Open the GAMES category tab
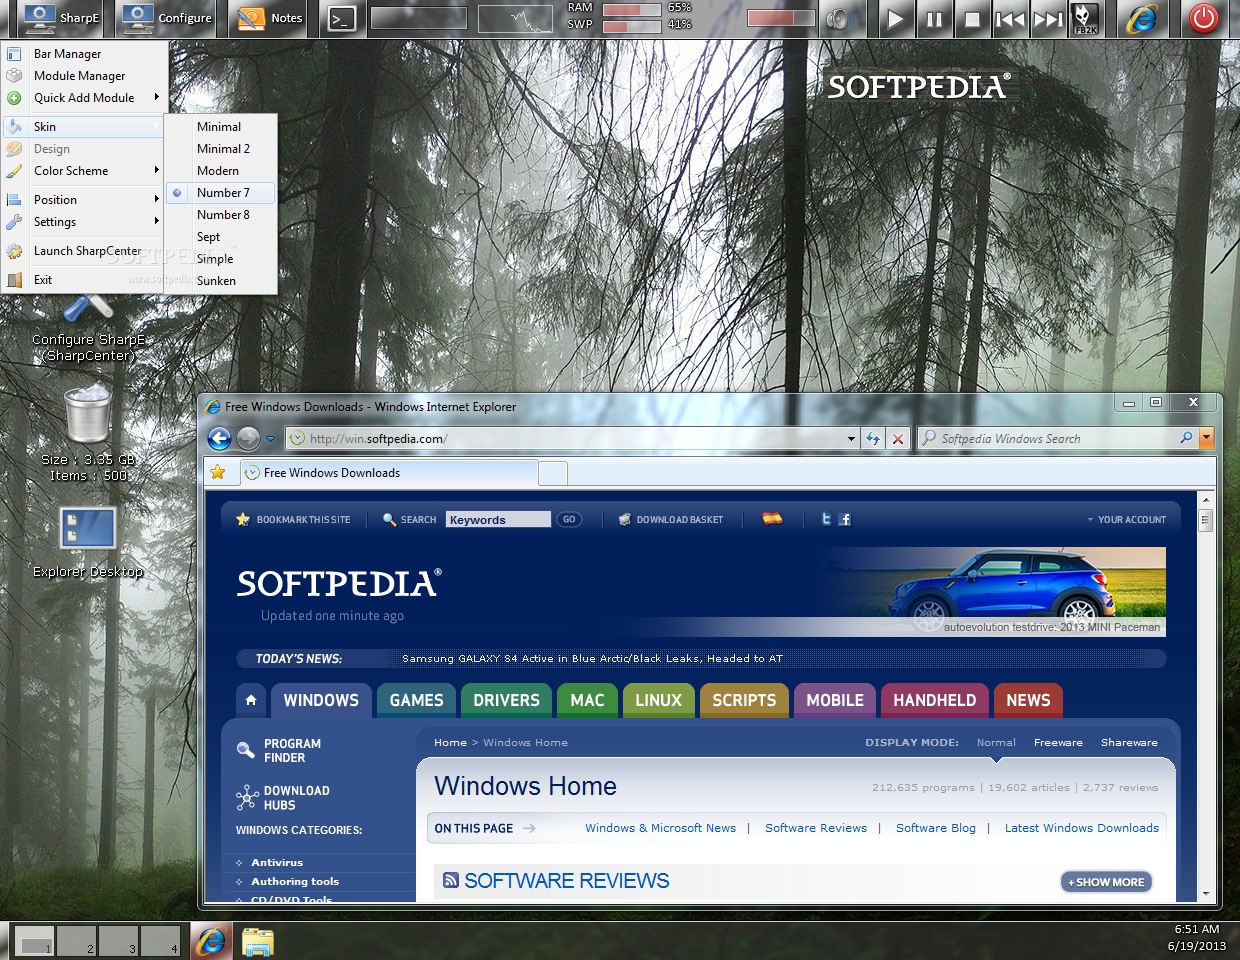This screenshot has width=1240, height=960. [x=416, y=700]
